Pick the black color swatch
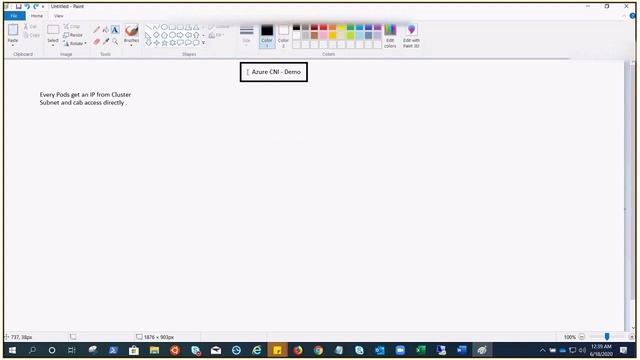Image resolution: width=640 pixels, height=360 pixels. click(296, 27)
